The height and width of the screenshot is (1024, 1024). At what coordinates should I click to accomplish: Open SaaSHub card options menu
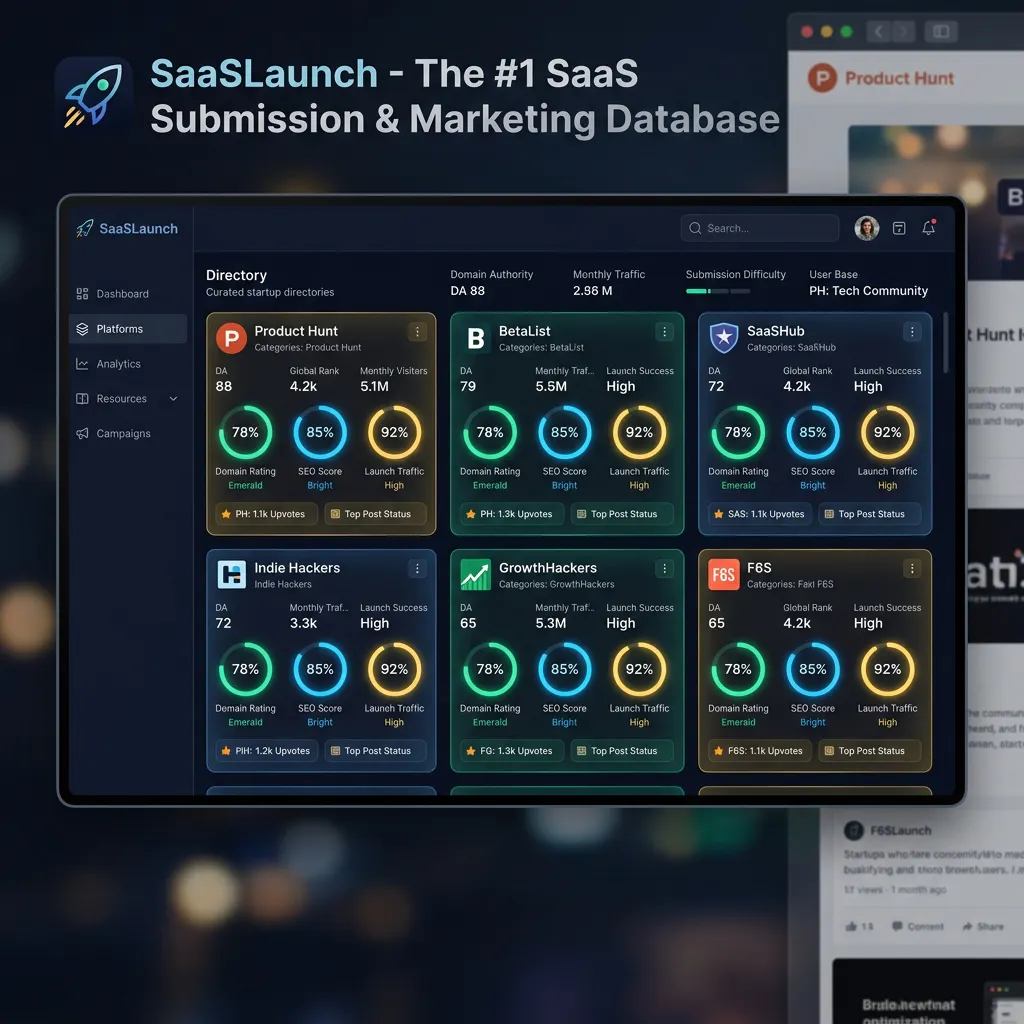point(912,332)
